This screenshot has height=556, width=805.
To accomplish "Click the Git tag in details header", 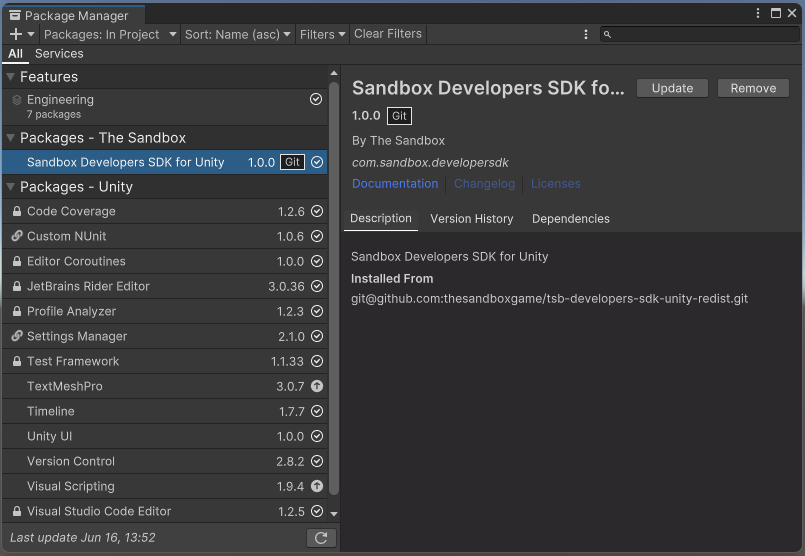I will [x=399, y=116].
